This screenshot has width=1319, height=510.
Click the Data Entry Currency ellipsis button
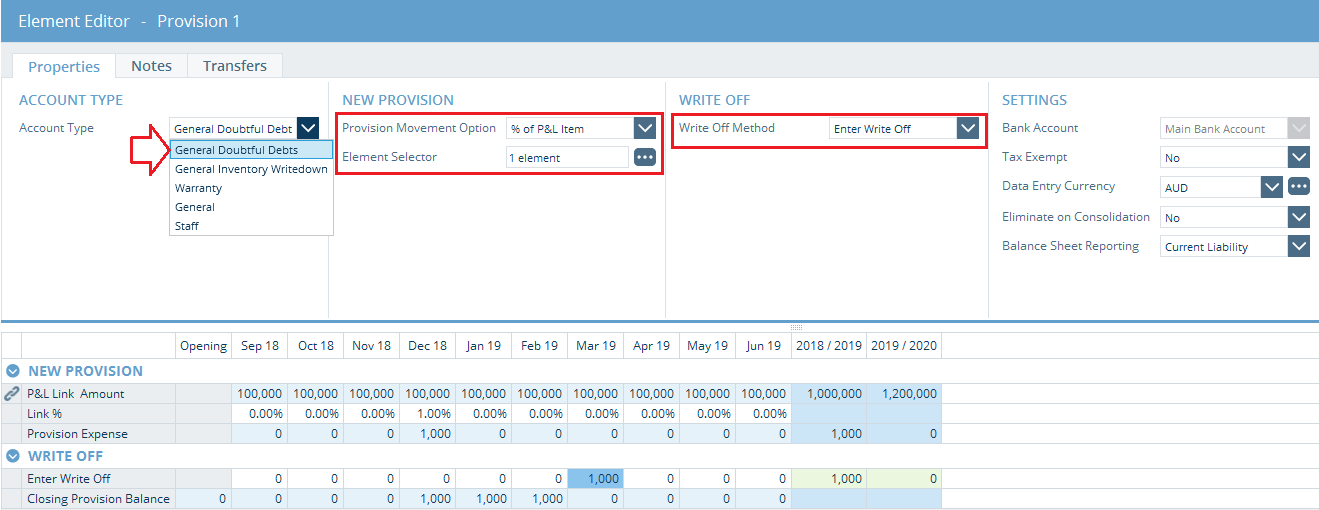click(x=1298, y=187)
